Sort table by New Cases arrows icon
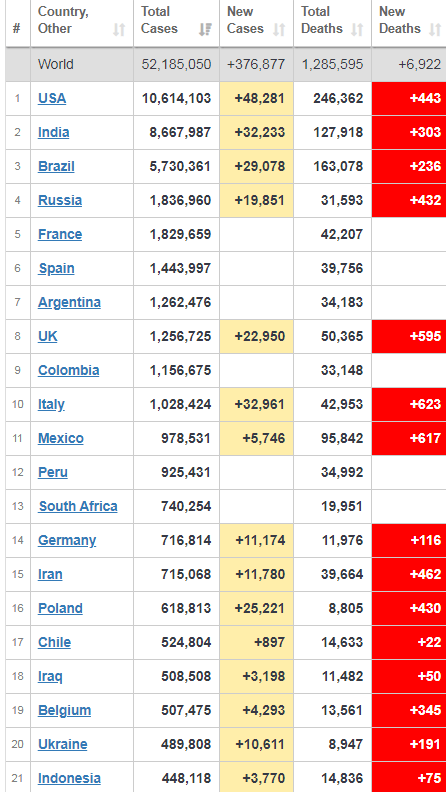The height and width of the screenshot is (792, 446). pos(279,30)
